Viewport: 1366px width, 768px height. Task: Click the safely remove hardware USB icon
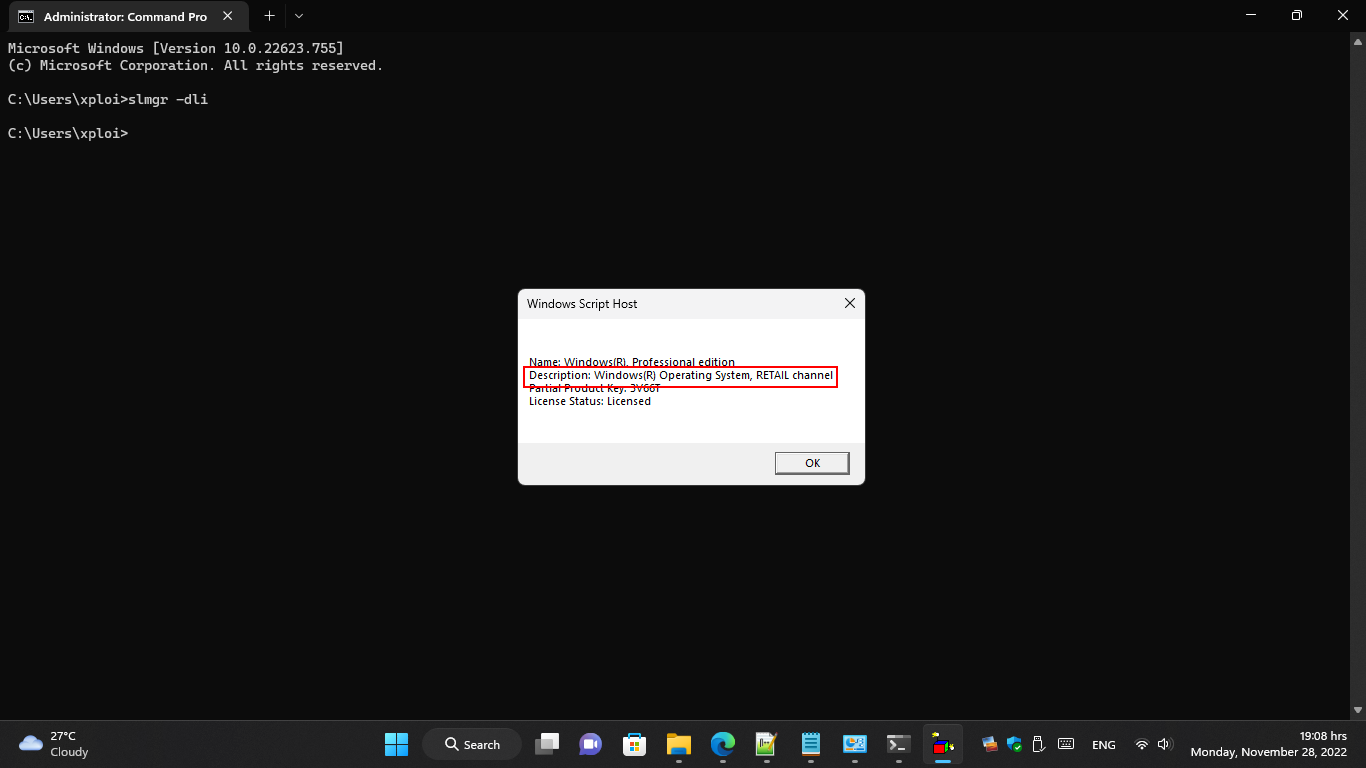coord(1038,744)
